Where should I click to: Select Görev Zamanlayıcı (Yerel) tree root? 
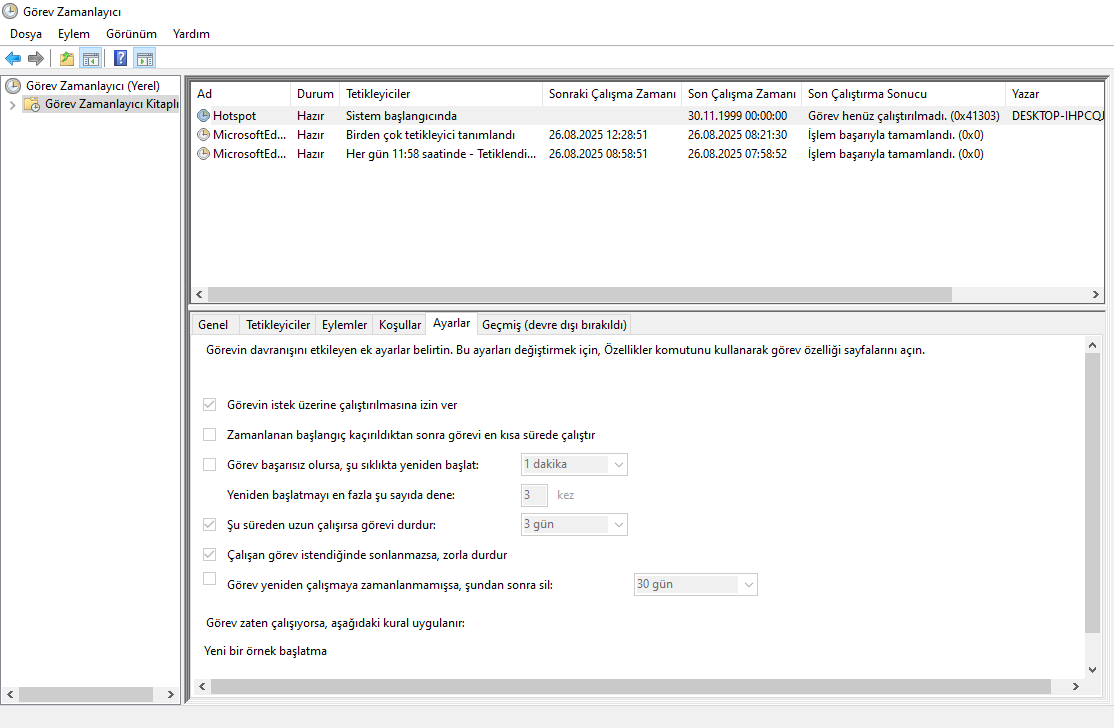tap(93, 86)
